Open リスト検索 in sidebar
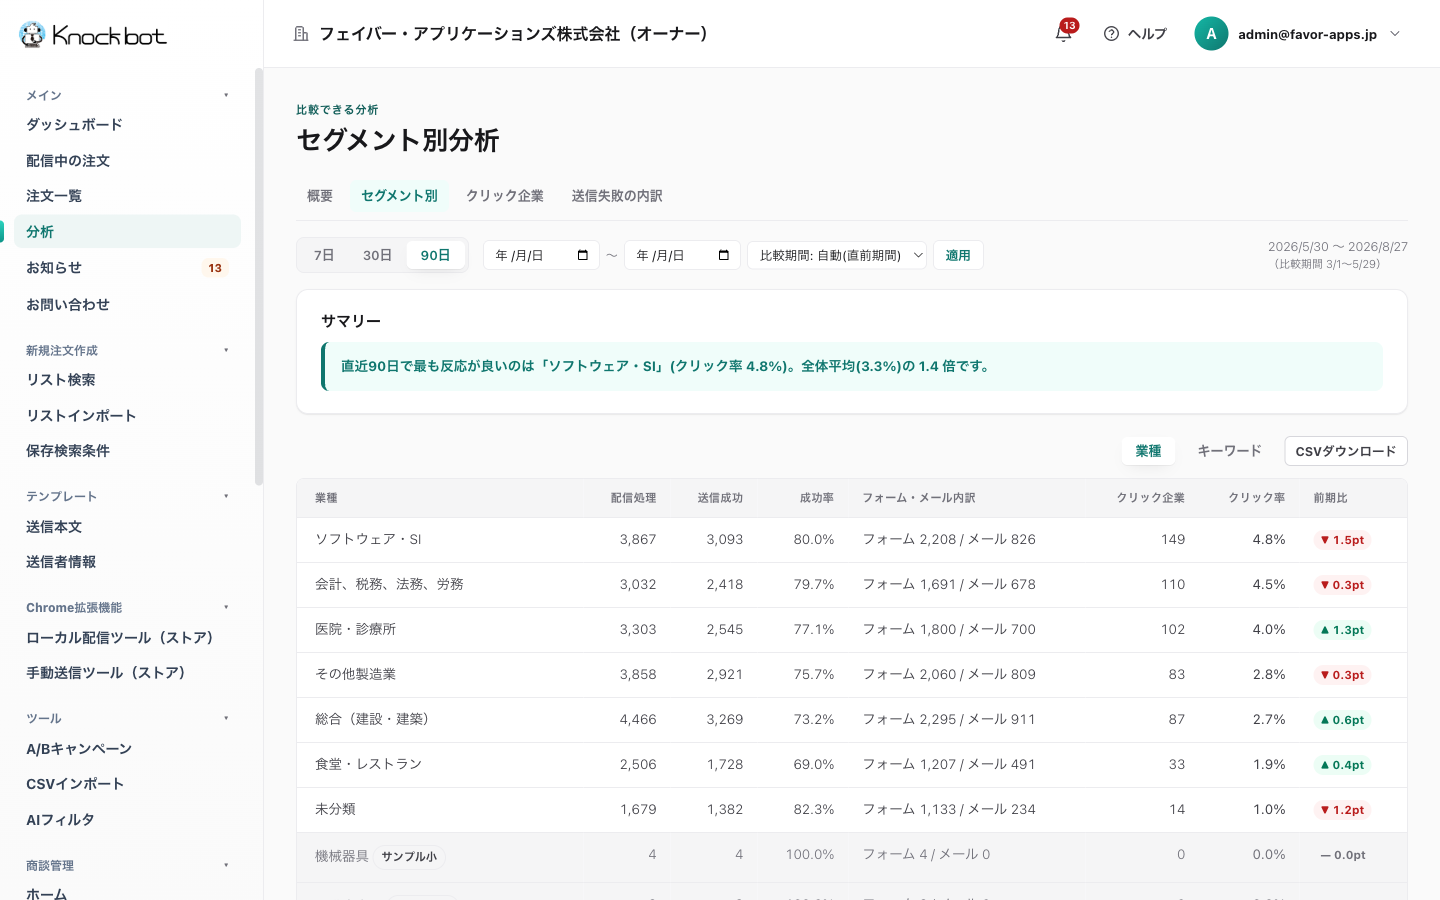The height and width of the screenshot is (900, 1440). (127, 379)
